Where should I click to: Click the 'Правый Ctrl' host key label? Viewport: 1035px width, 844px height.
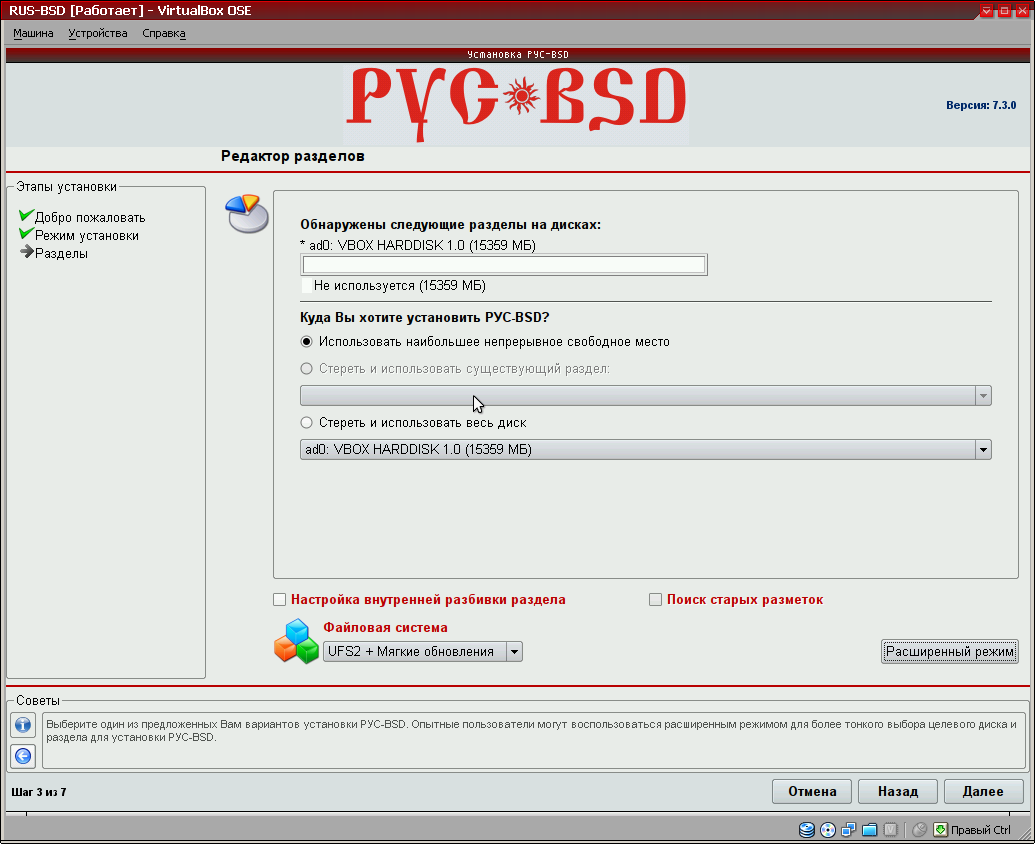(x=980, y=830)
